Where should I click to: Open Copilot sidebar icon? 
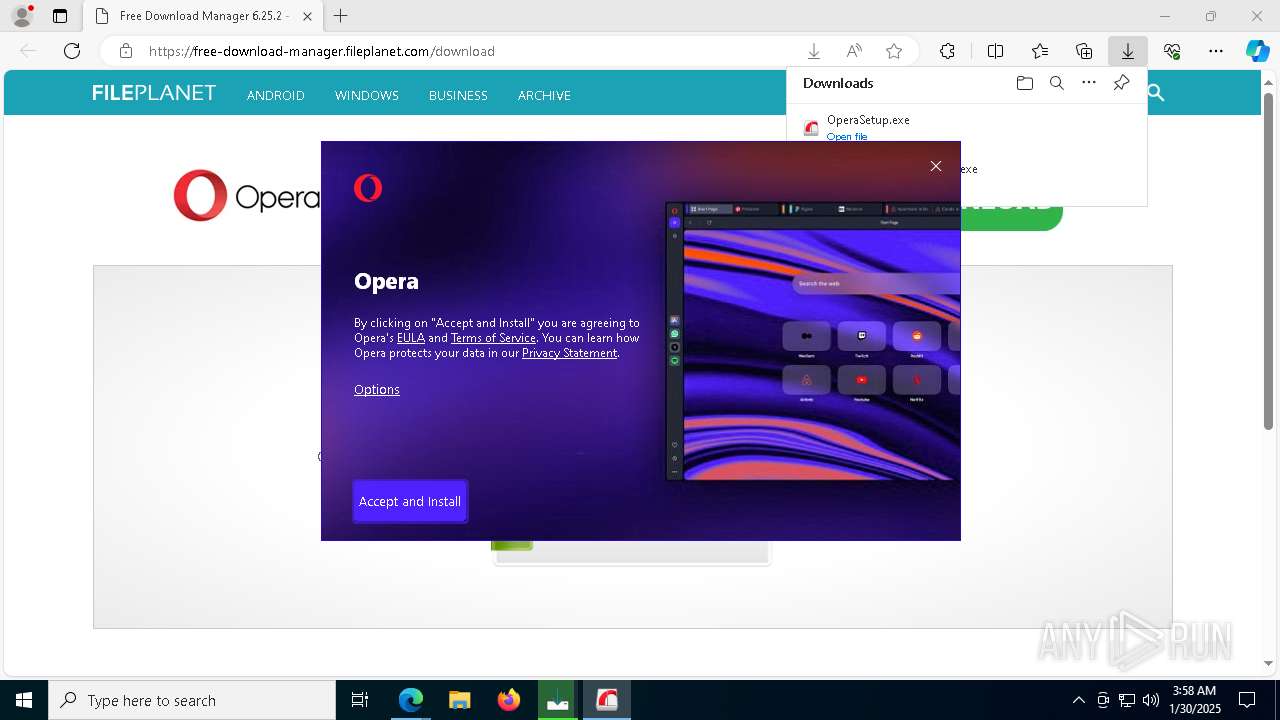coord(1257,51)
